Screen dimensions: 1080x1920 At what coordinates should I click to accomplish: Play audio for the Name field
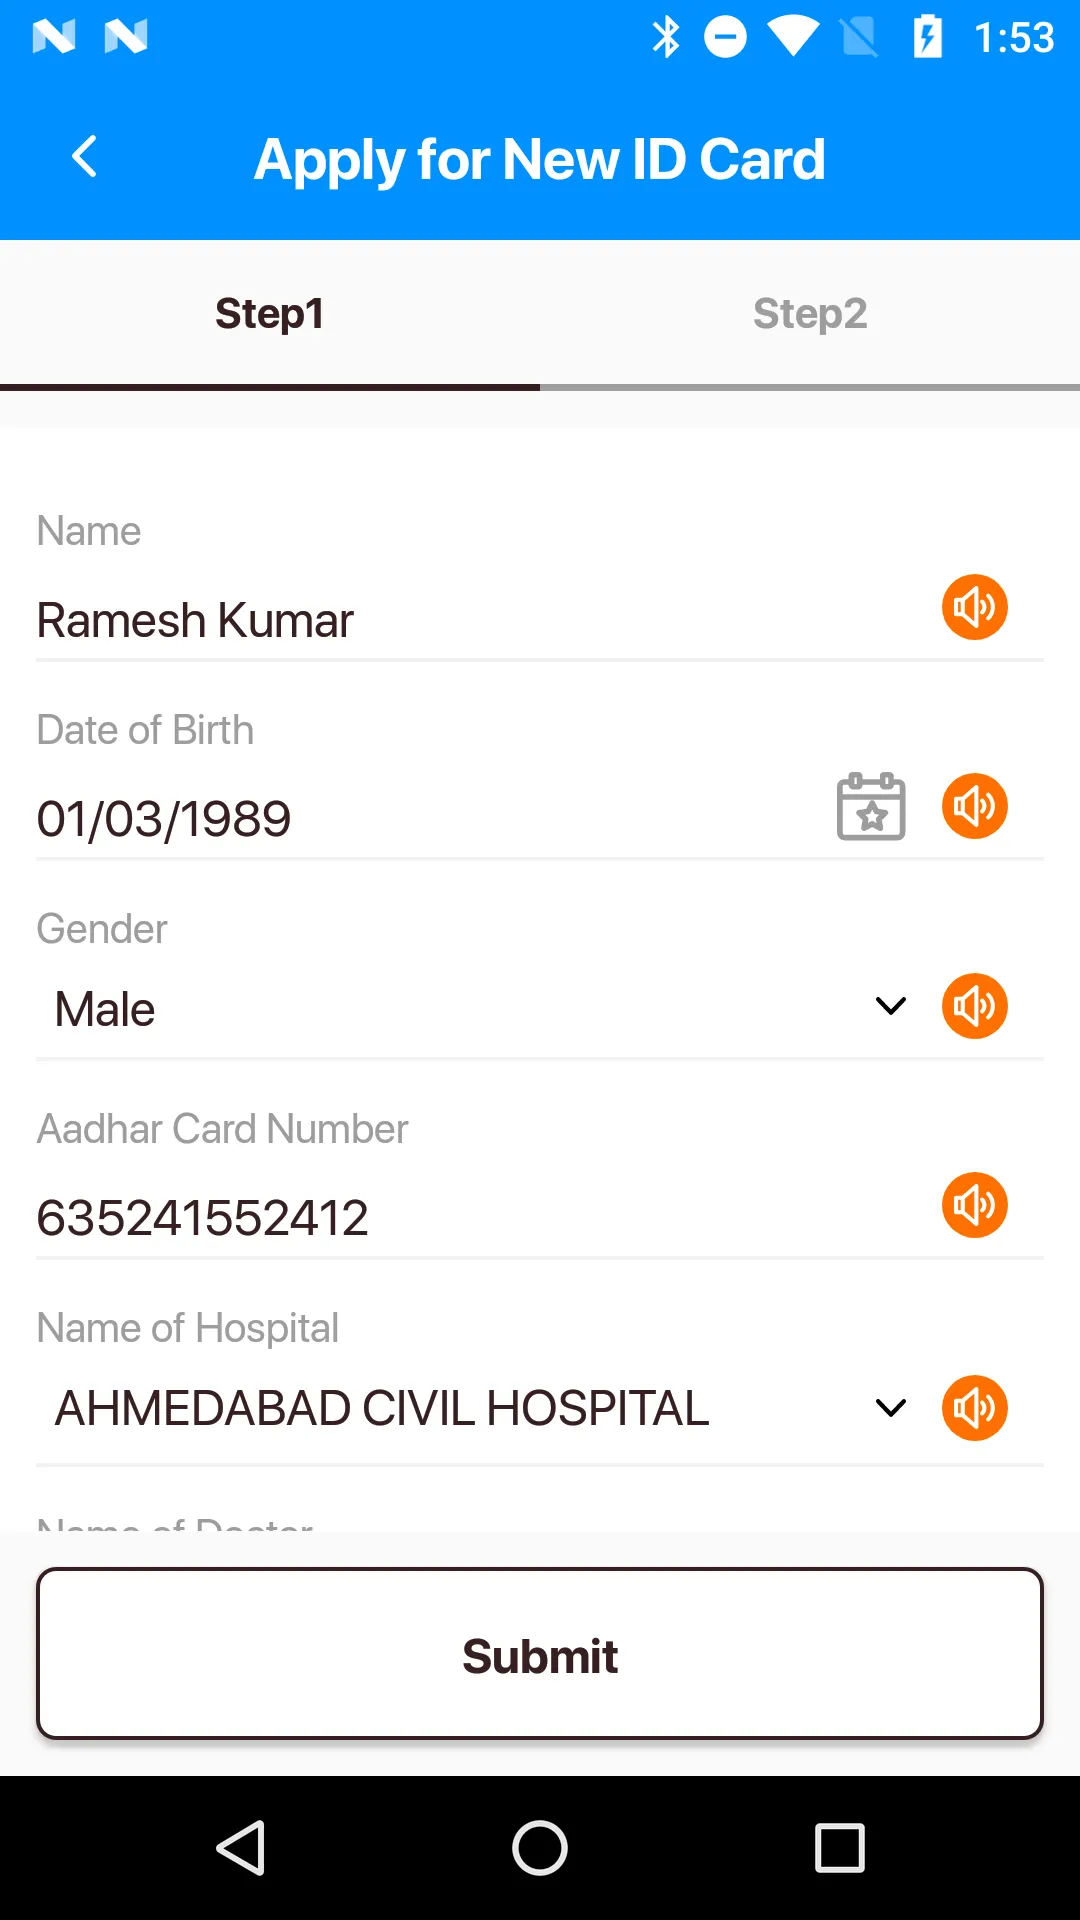pyautogui.click(x=974, y=607)
